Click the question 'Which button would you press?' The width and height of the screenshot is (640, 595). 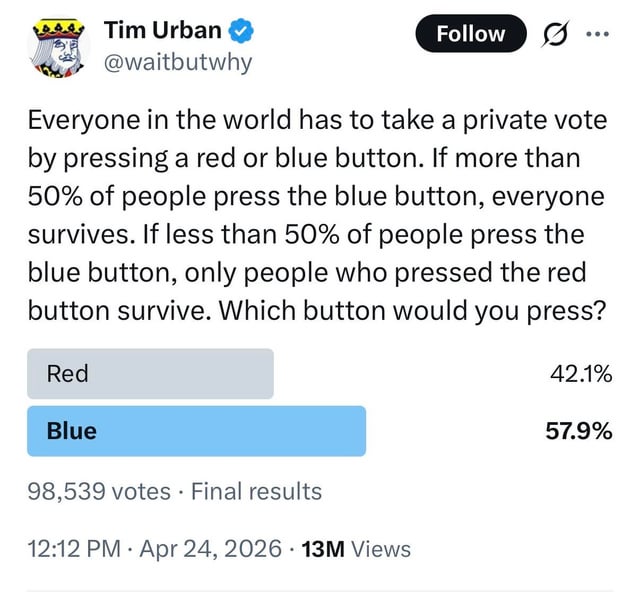pyautogui.click(x=413, y=311)
